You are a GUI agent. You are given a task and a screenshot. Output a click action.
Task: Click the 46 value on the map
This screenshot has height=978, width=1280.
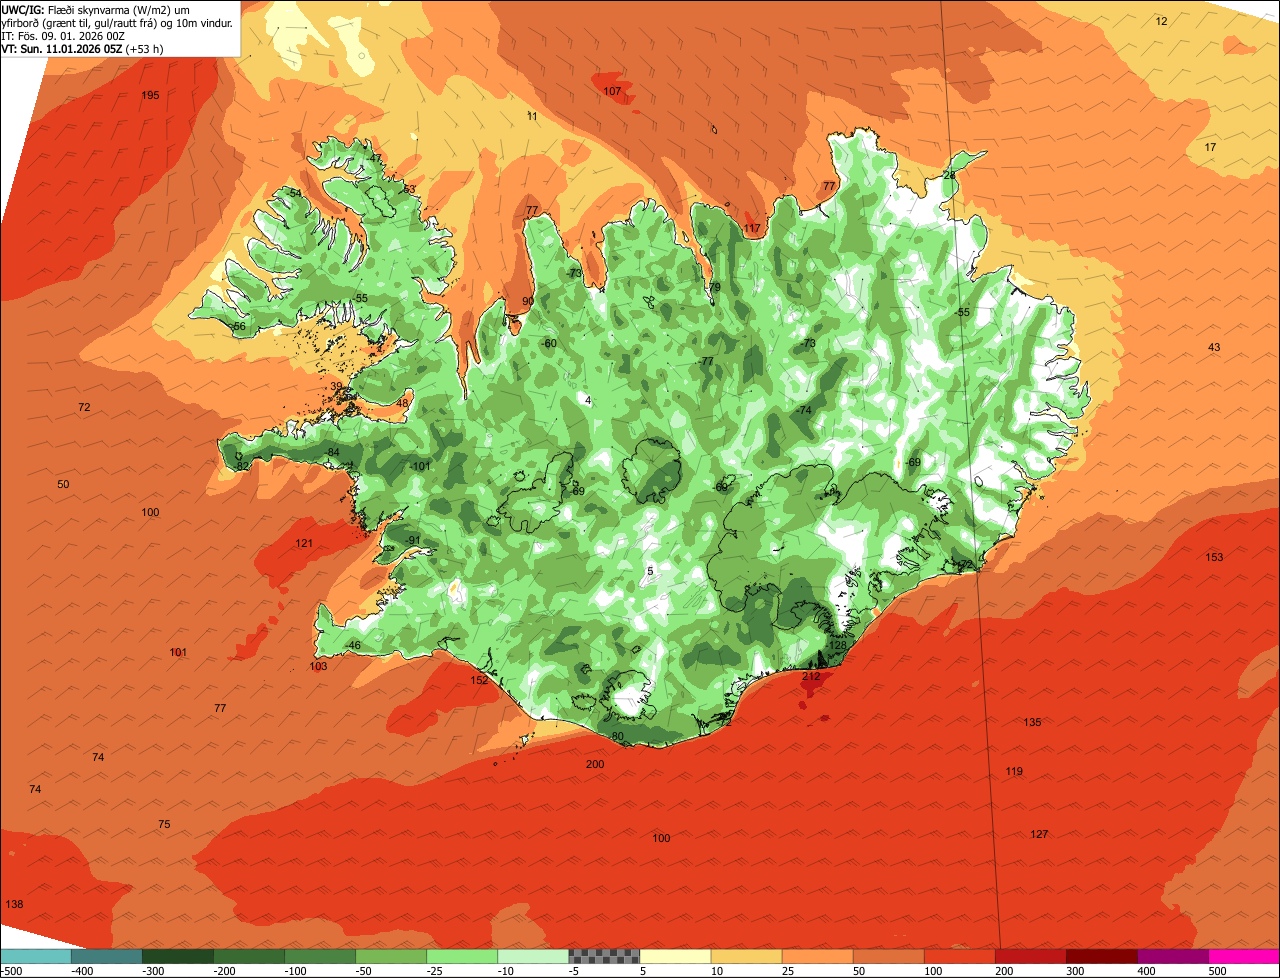[x=354, y=645]
